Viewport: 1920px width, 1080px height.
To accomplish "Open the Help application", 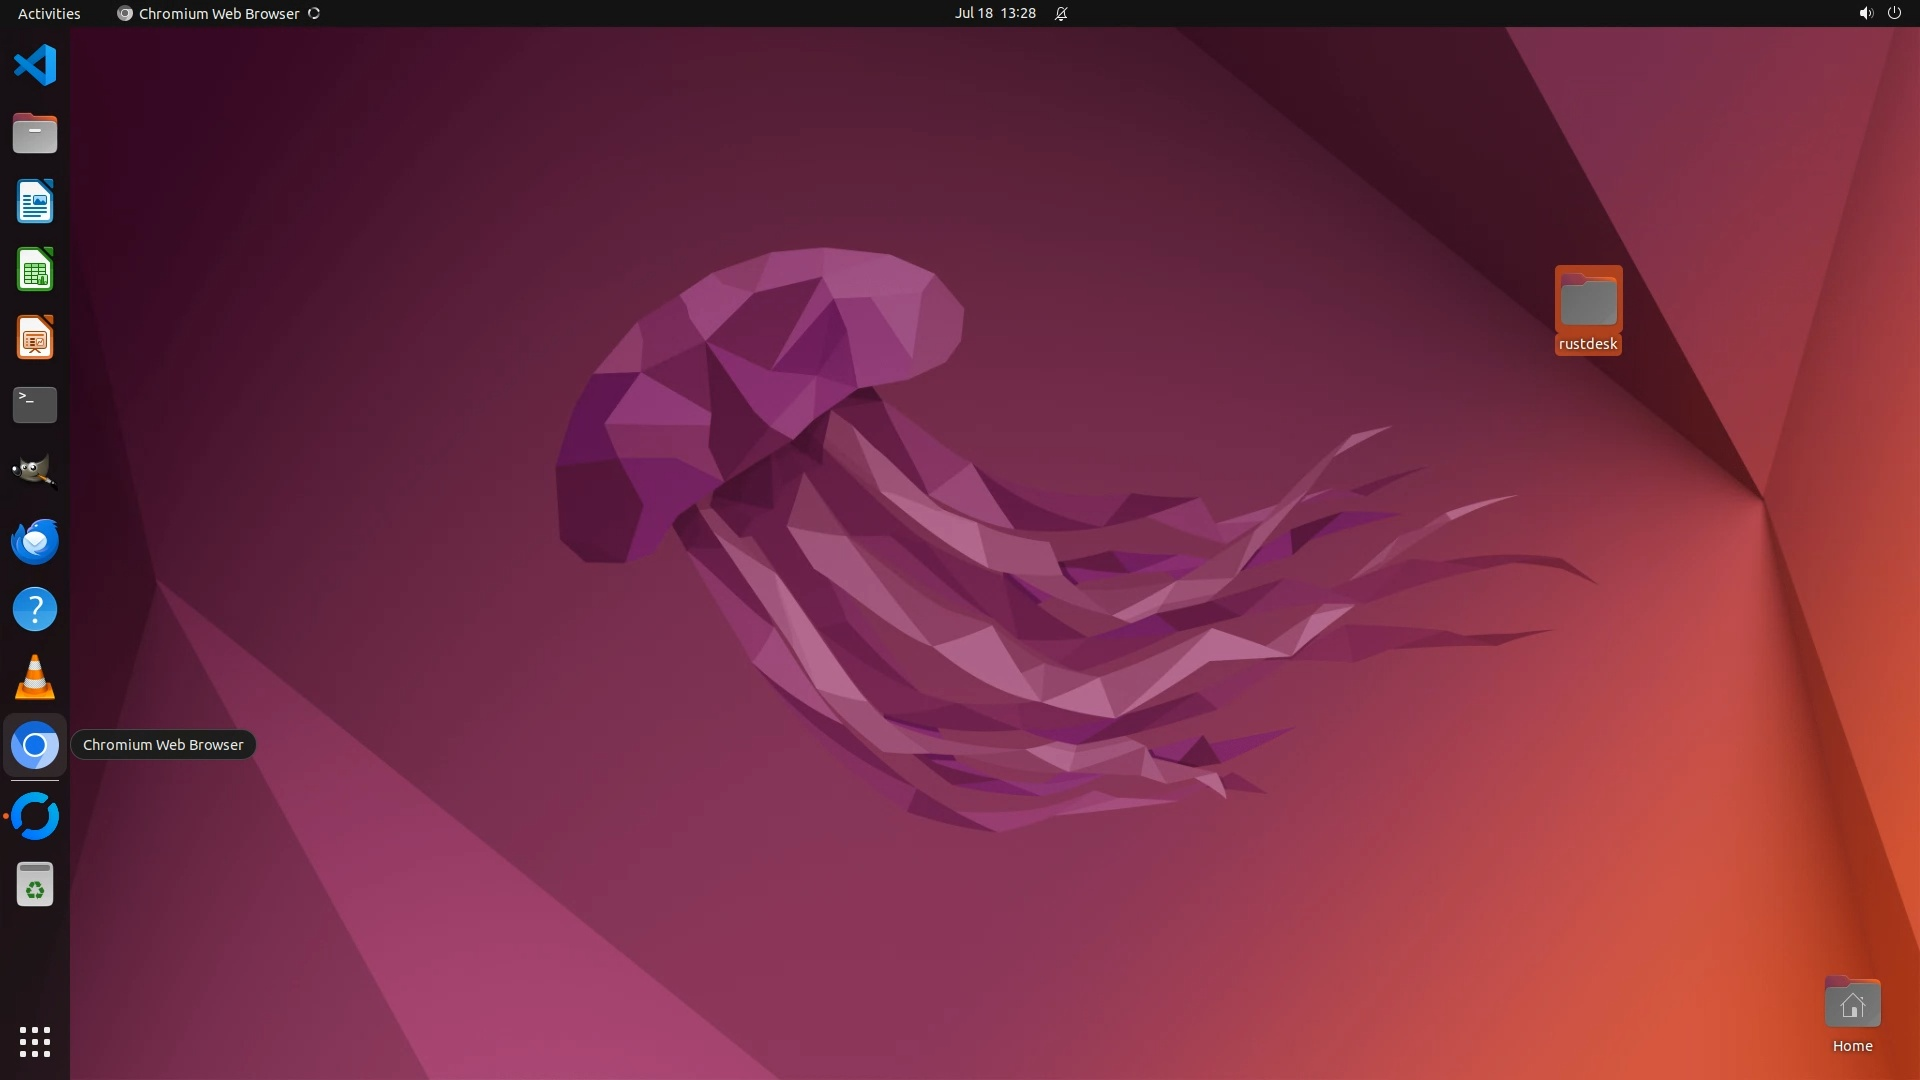I will [x=35, y=609].
